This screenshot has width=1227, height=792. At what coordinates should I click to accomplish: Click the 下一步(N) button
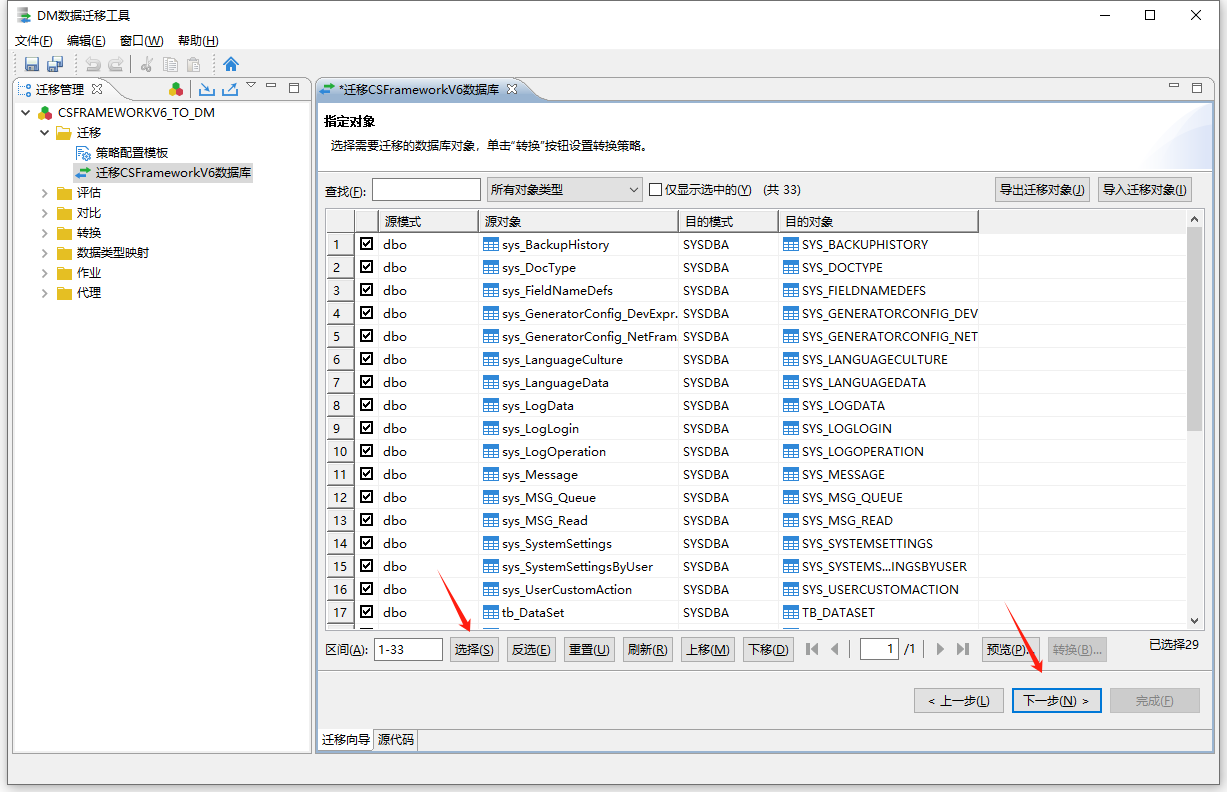pos(1056,701)
